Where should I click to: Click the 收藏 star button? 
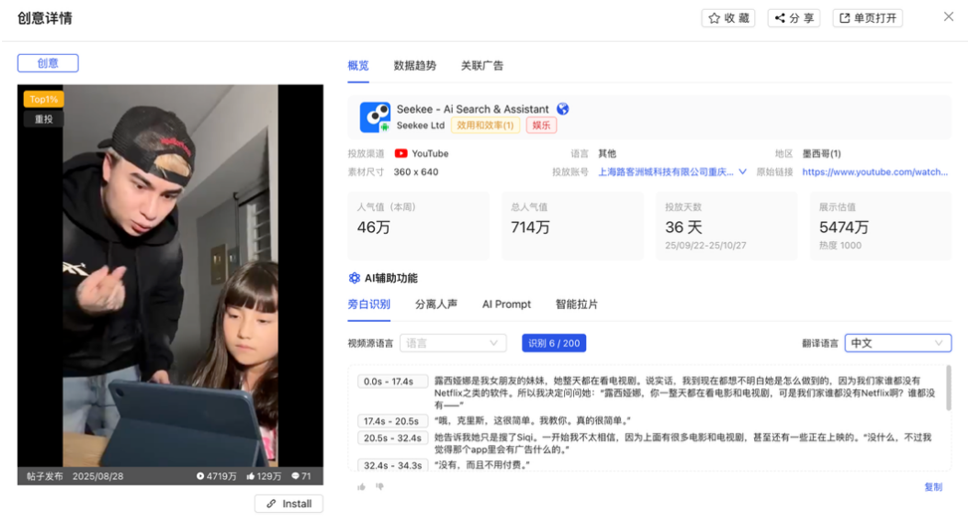728,18
